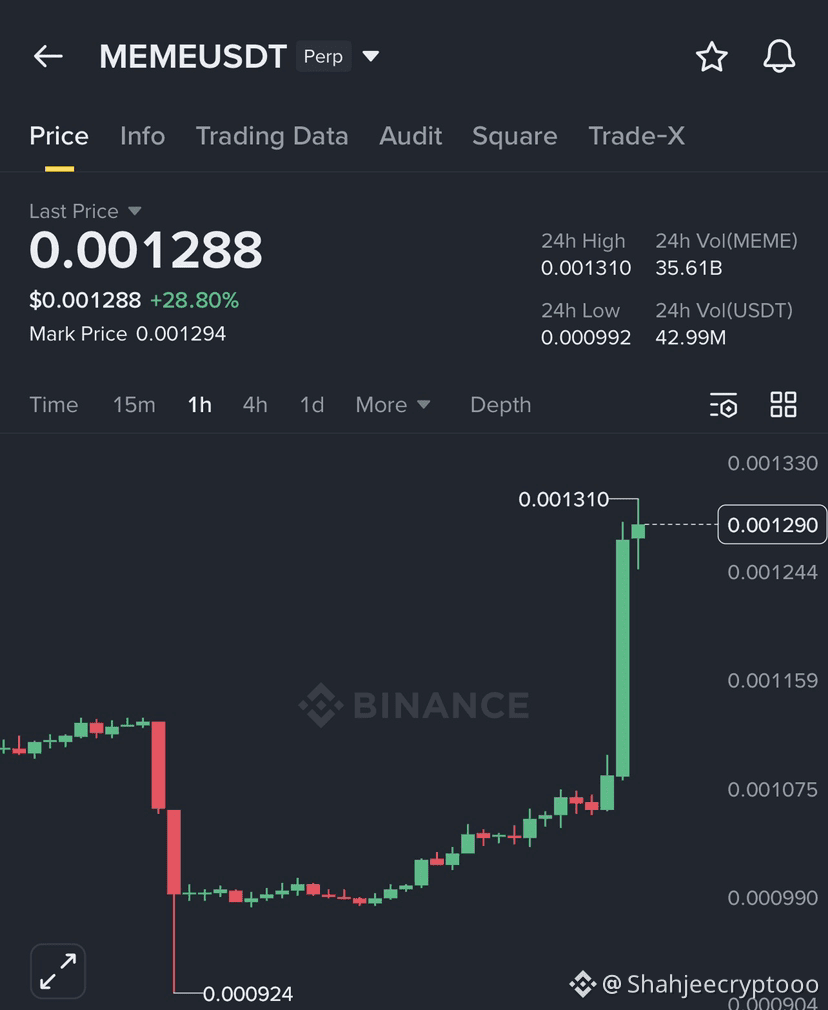Tap the 0.001290 current price marker

[772, 525]
